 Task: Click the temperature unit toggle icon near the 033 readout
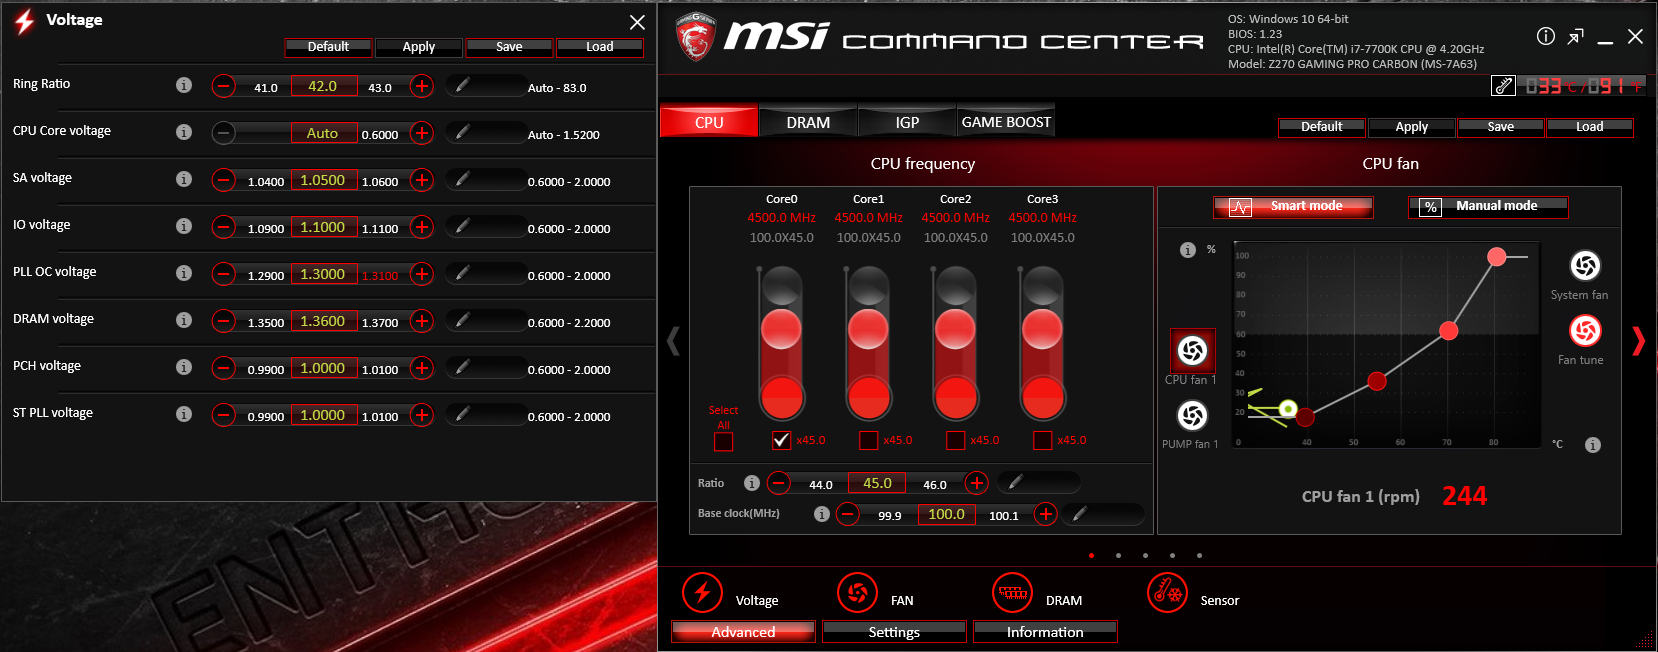coord(1503,86)
